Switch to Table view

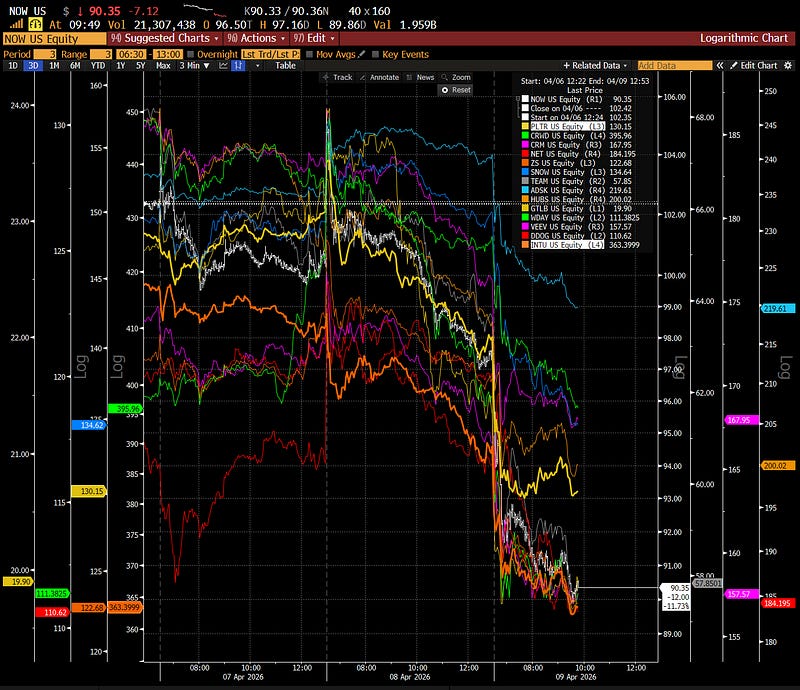(285, 65)
